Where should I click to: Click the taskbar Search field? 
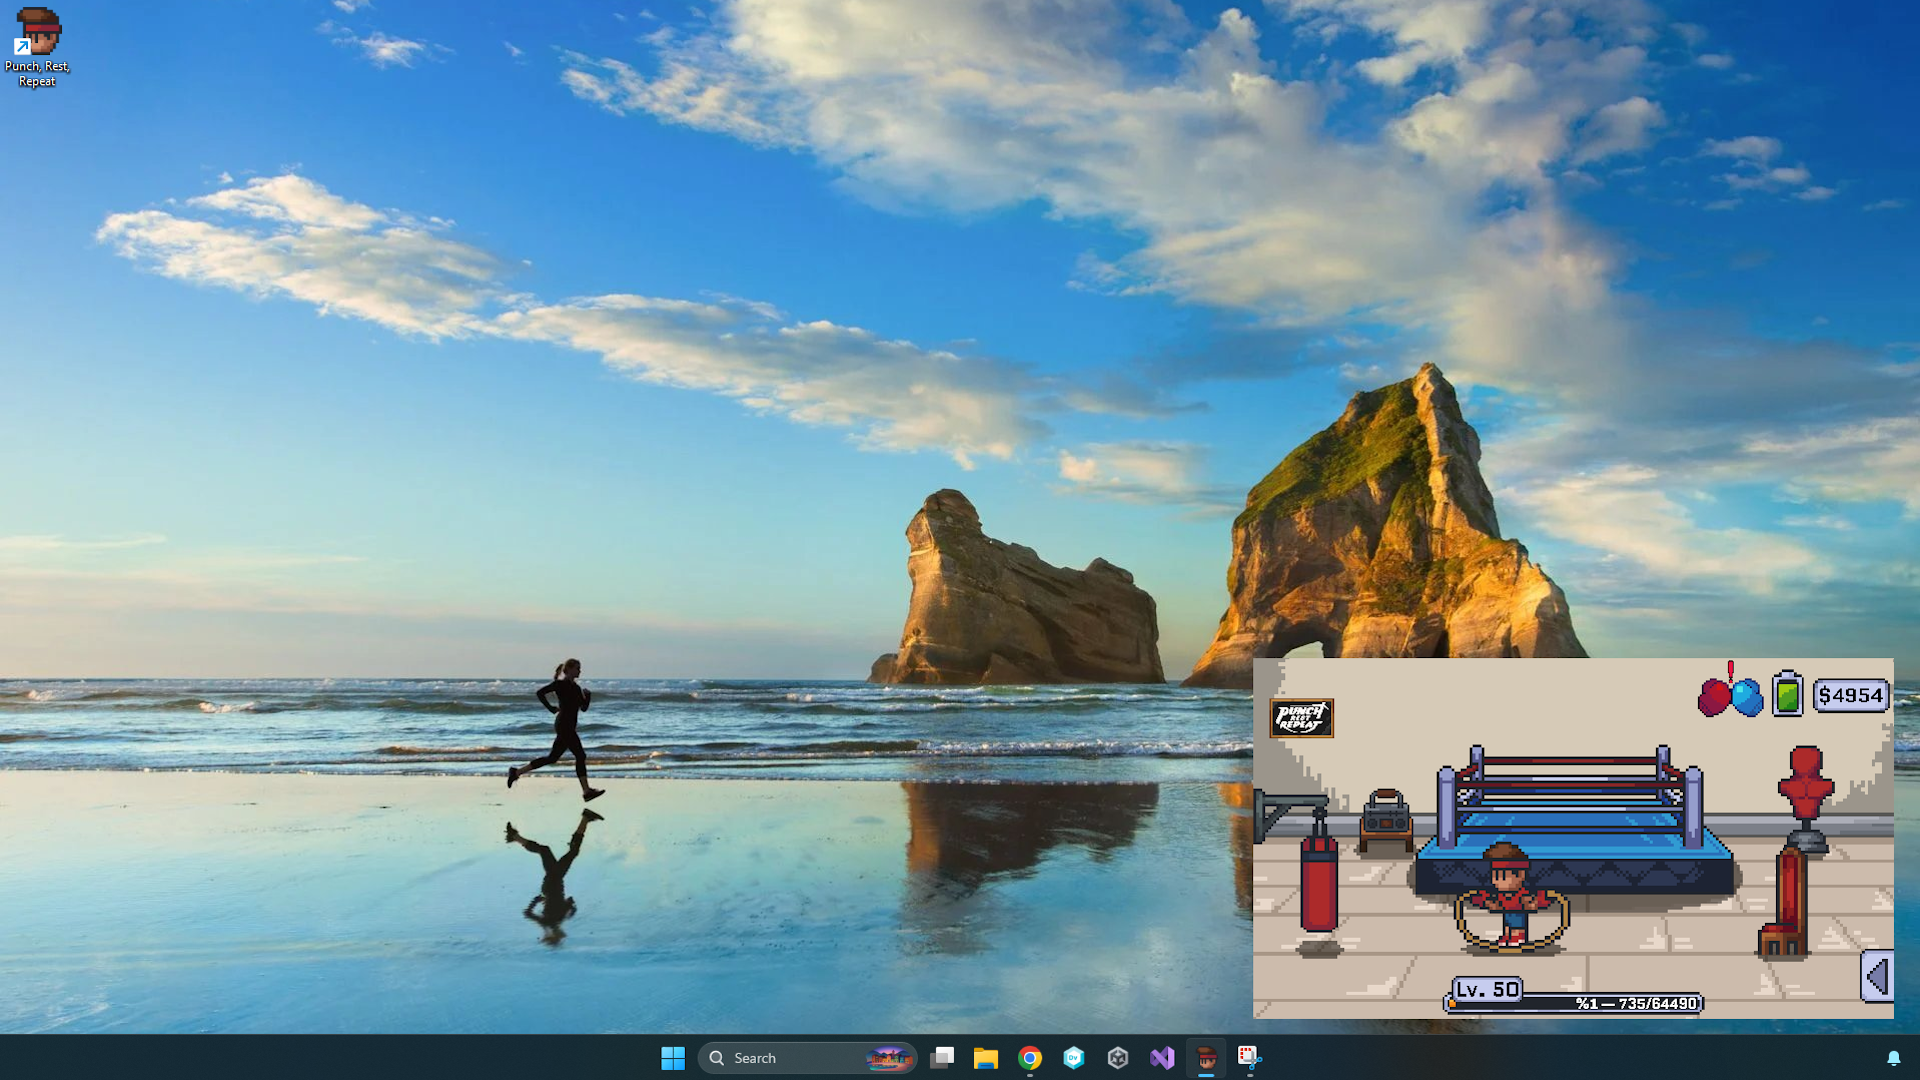click(807, 1058)
